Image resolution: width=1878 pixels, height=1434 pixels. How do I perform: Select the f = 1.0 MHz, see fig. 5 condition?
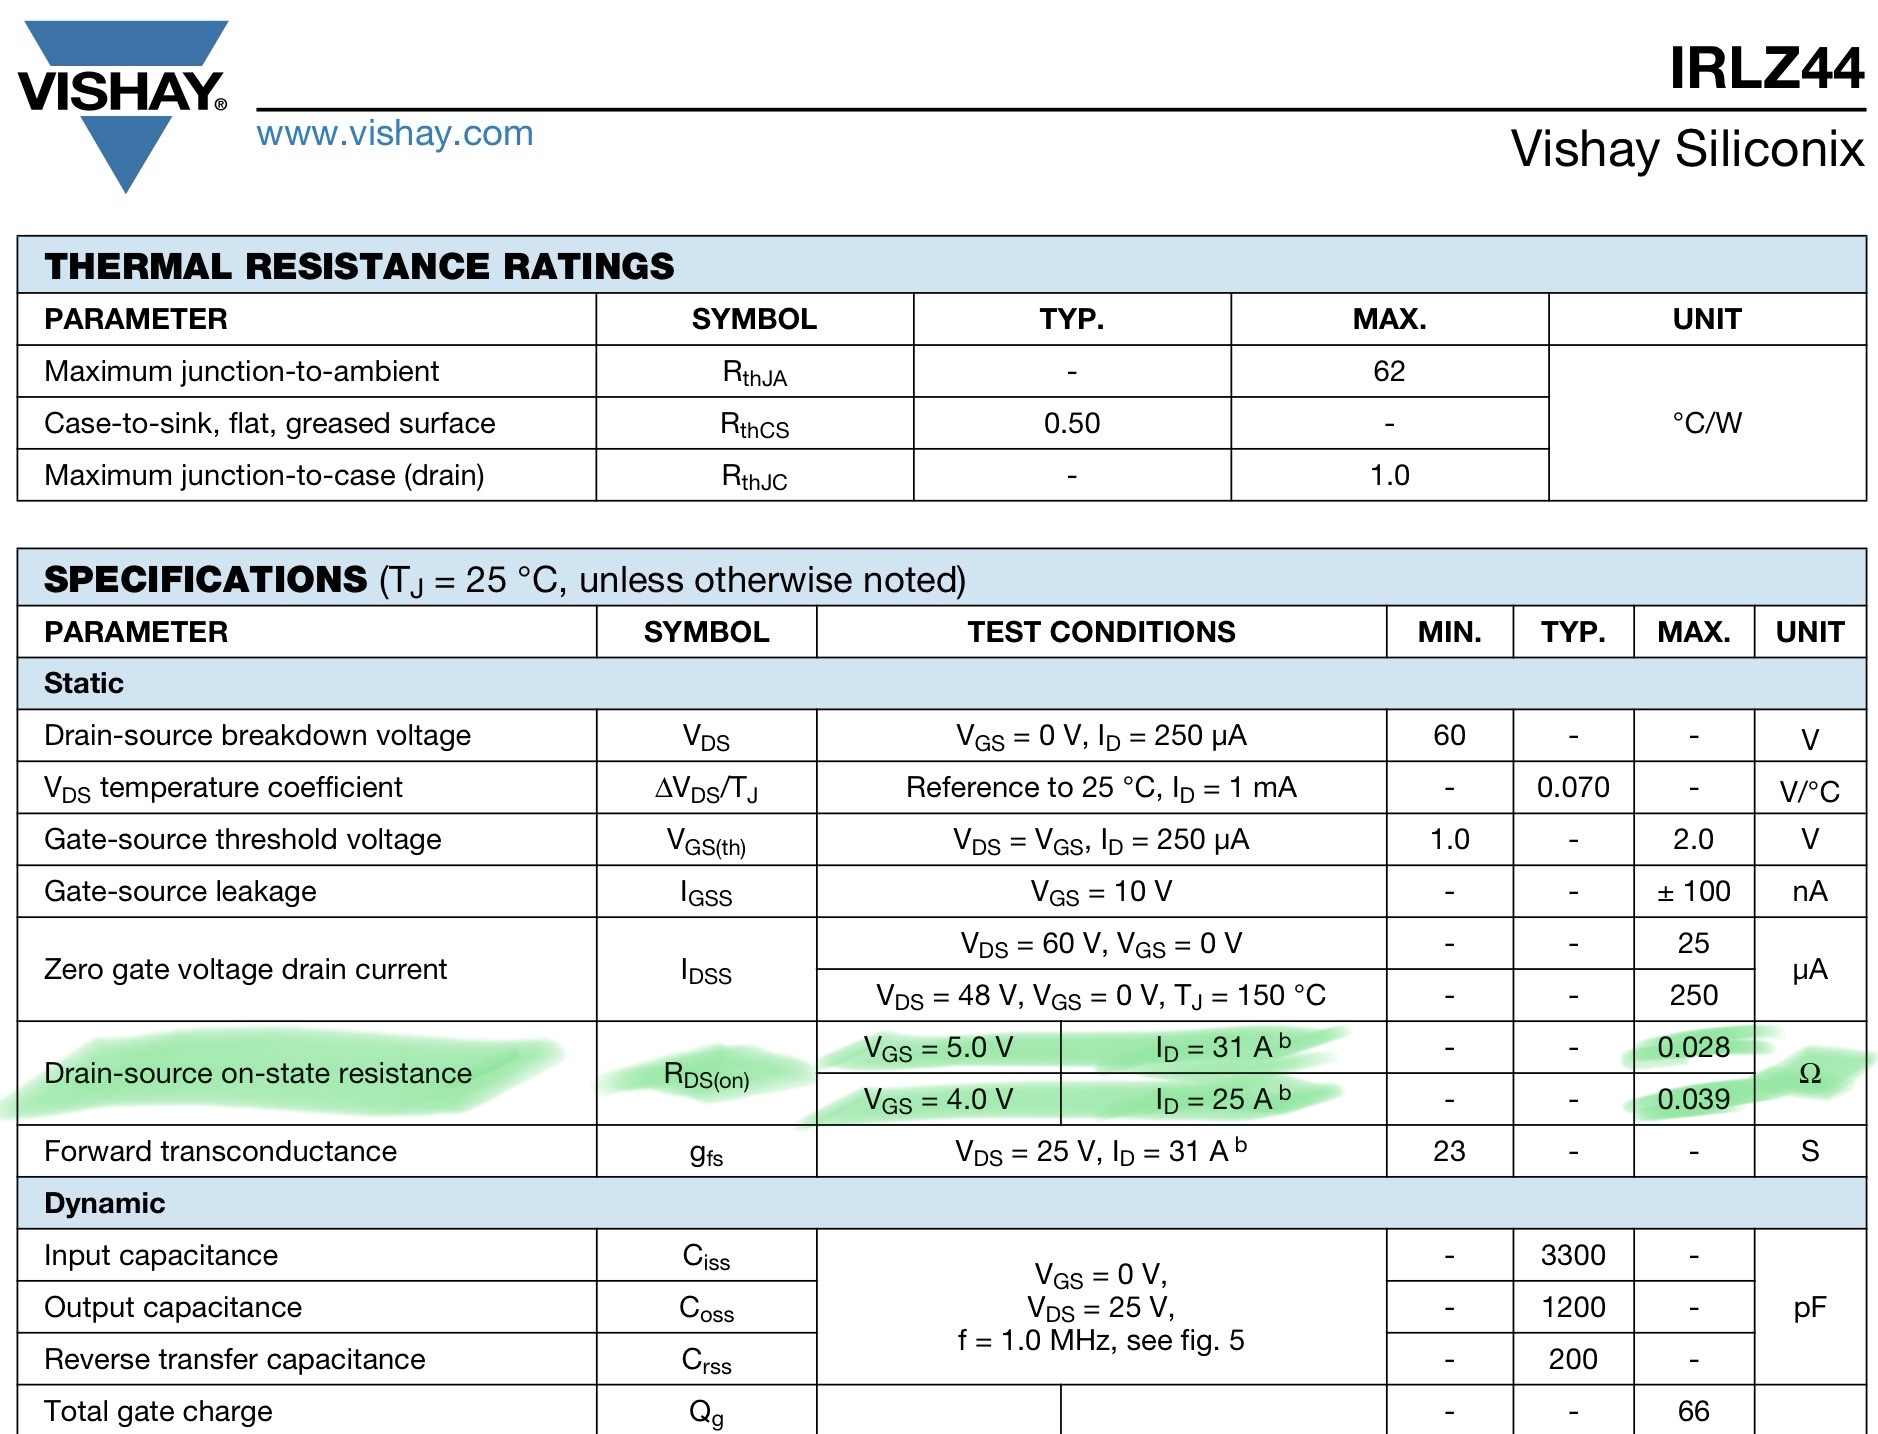pos(1101,1340)
